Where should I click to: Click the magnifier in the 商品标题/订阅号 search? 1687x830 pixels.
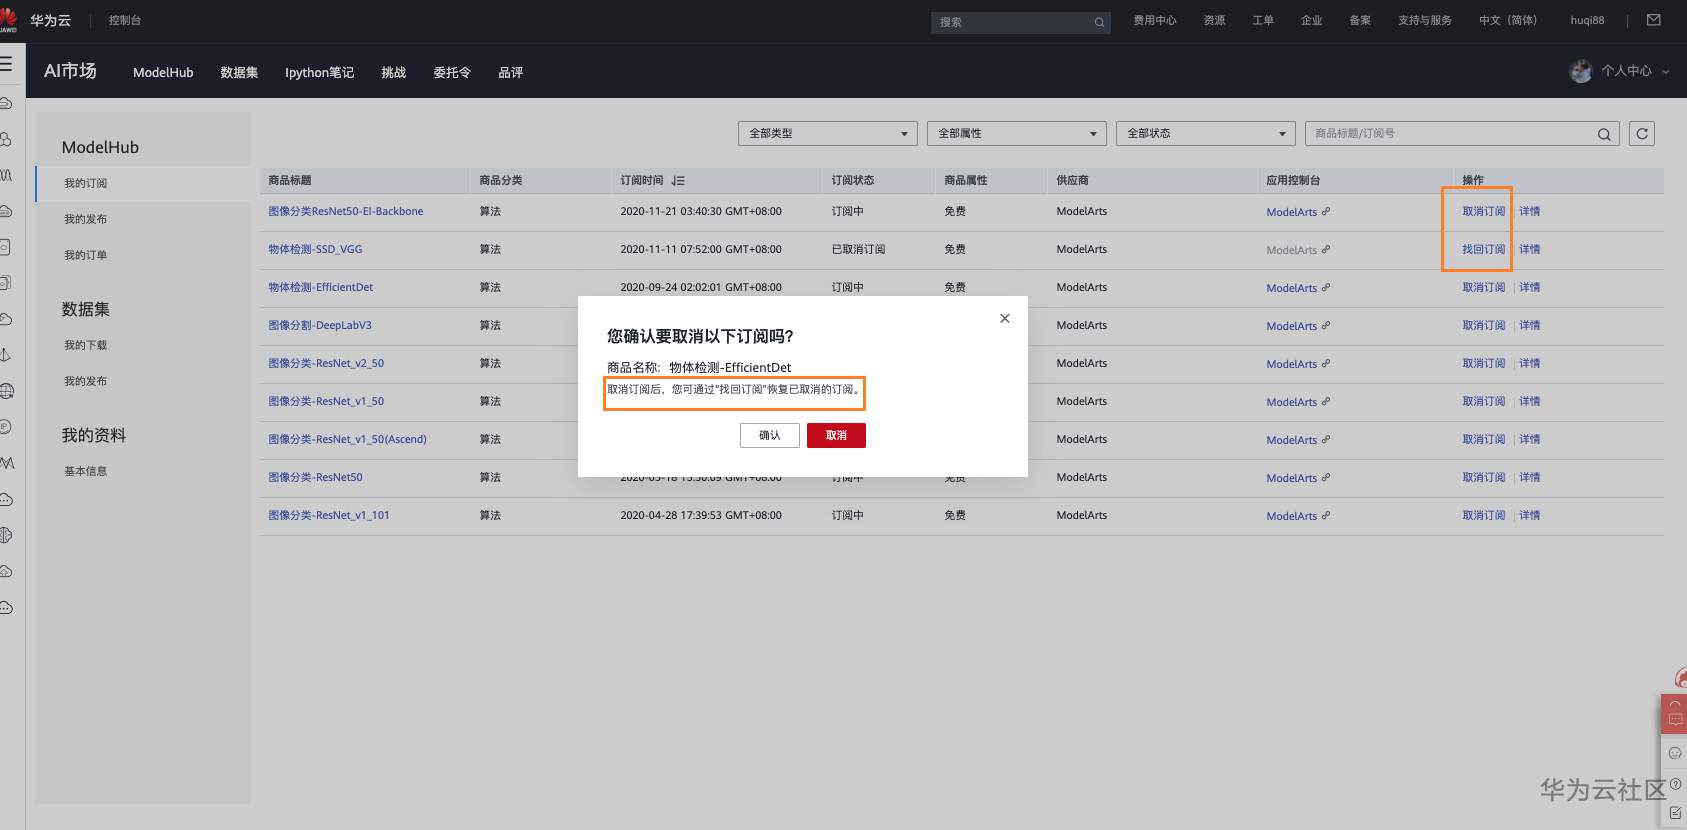1604,134
